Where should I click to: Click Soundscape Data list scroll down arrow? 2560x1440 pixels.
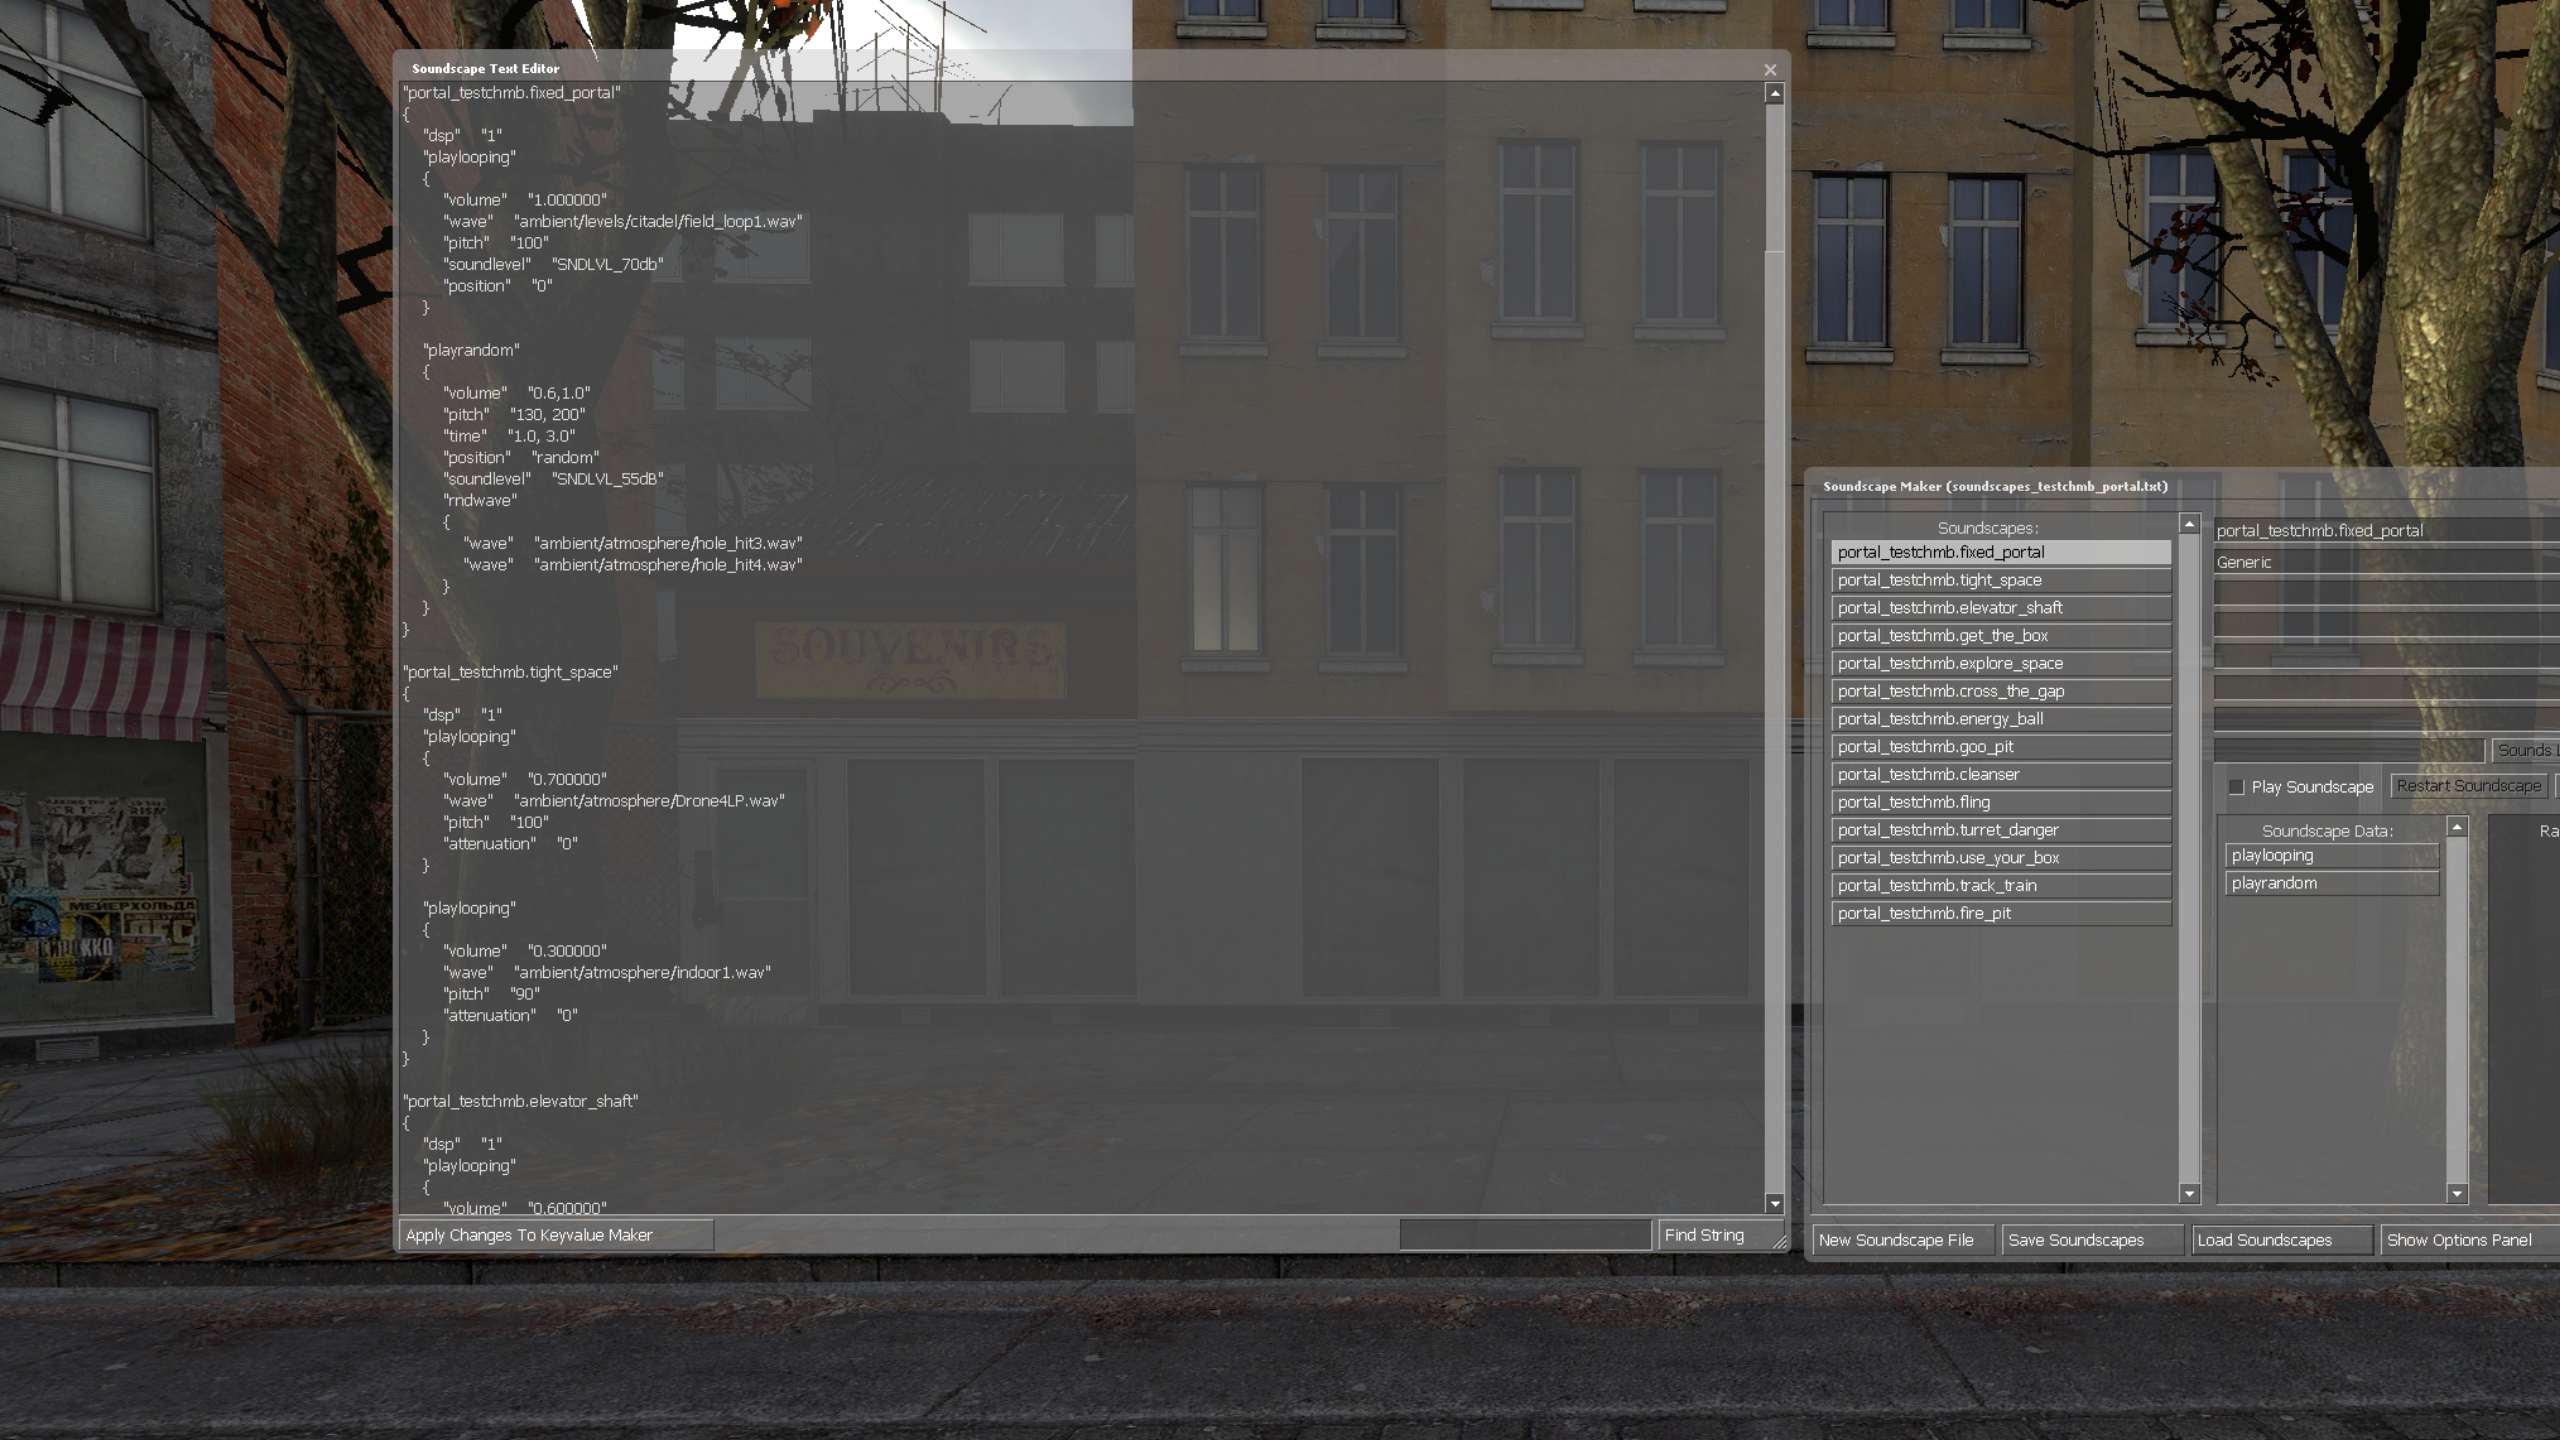(2457, 1193)
